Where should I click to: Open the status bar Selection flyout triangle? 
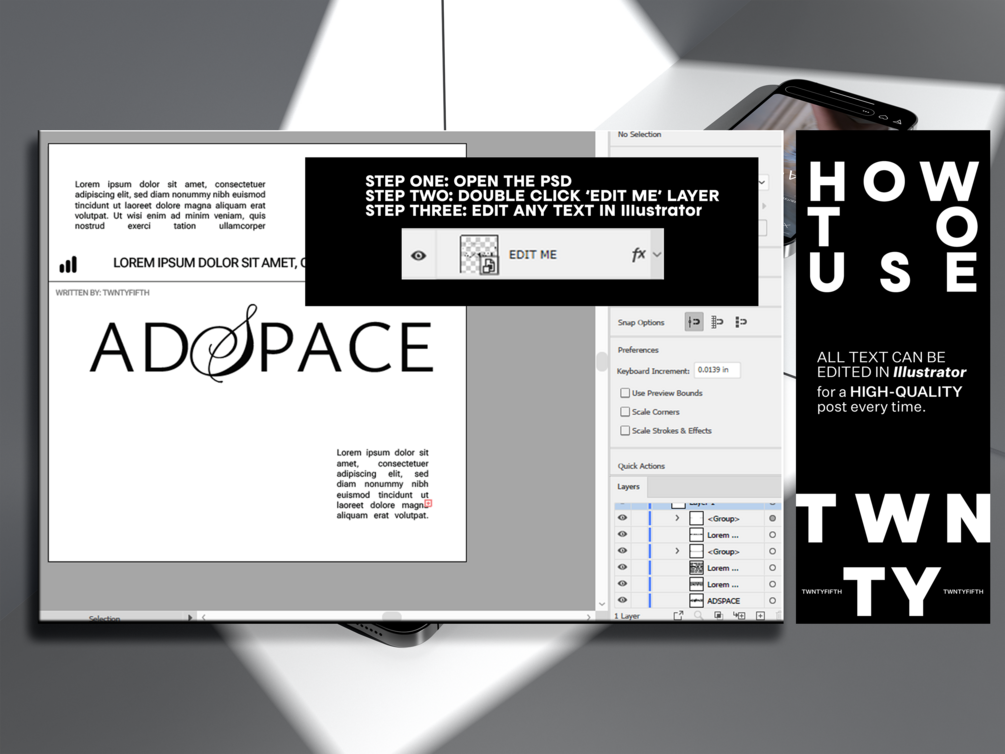point(190,617)
